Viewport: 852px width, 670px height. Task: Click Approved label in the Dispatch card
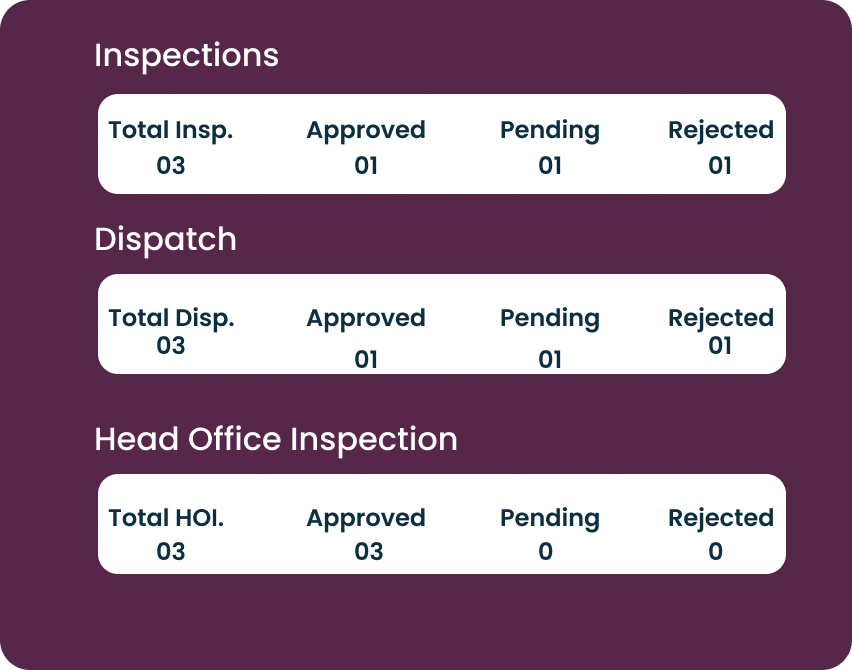366,318
